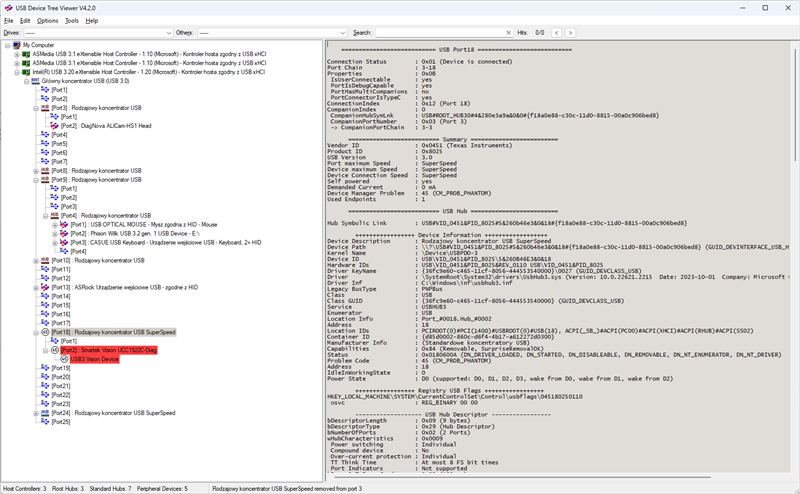
Task: Click the Peripheral Devices: 5 status entry
Action: click(x=162, y=489)
